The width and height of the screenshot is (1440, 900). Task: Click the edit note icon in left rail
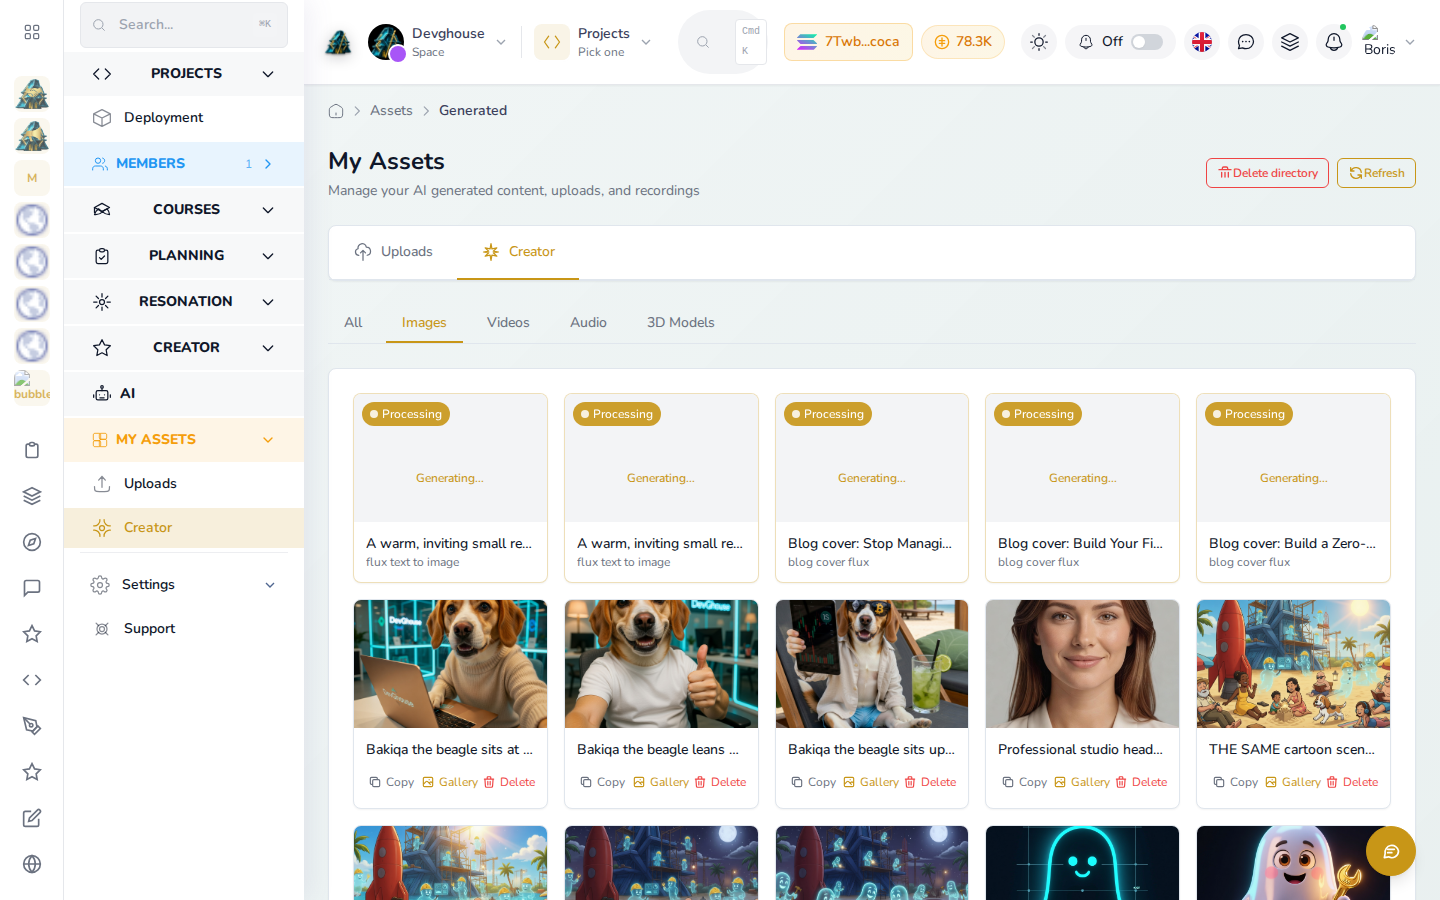pos(32,818)
